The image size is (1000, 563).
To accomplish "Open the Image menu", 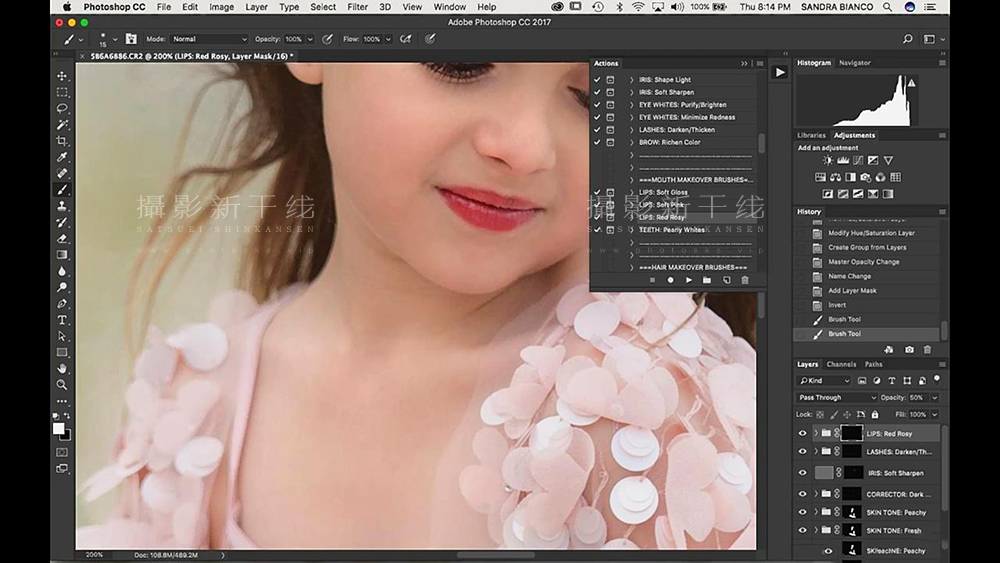I will pos(221,7).
